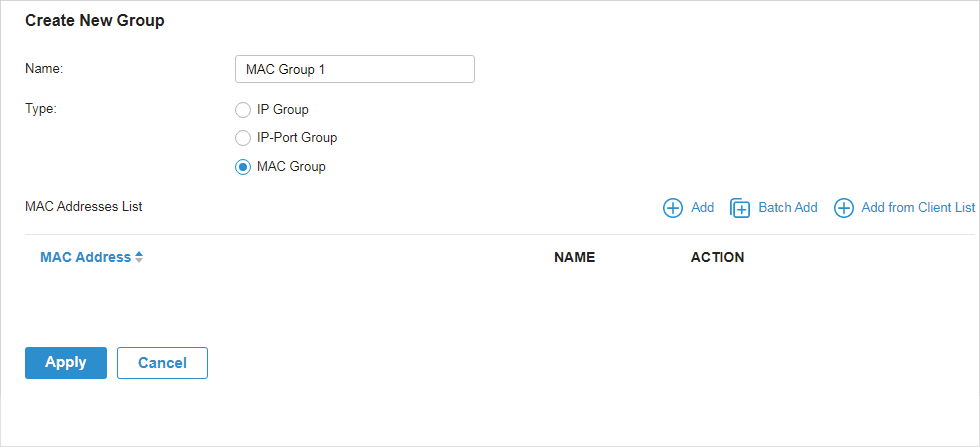Click the IP-Port Group label text
980x447 pixels.
coord(297,138)
